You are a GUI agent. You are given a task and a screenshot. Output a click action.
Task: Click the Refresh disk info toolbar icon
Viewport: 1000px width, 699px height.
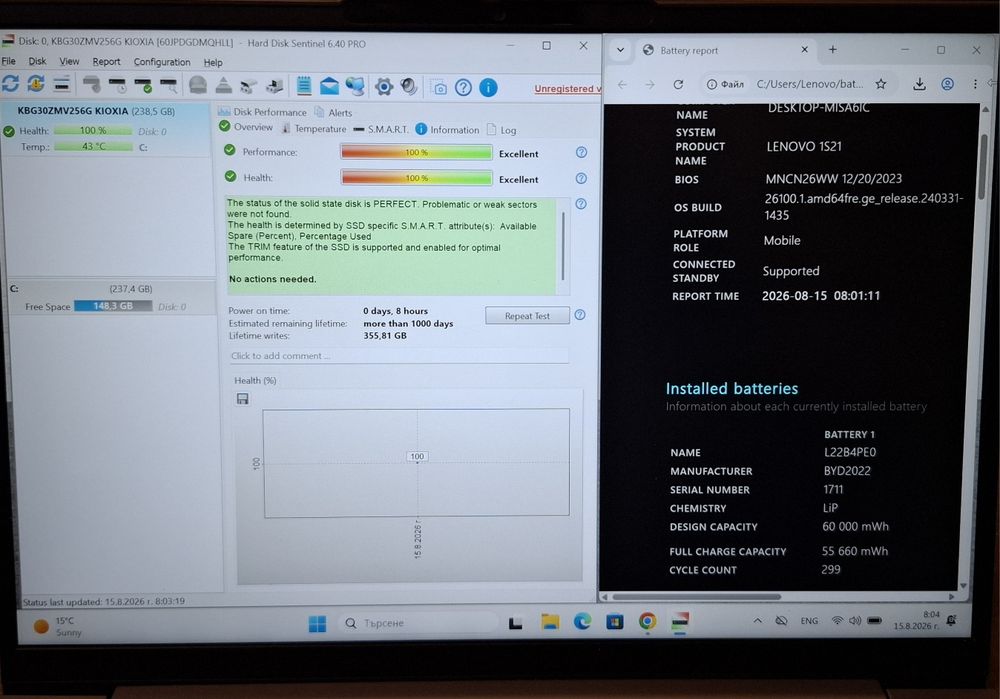coord(11,84)
